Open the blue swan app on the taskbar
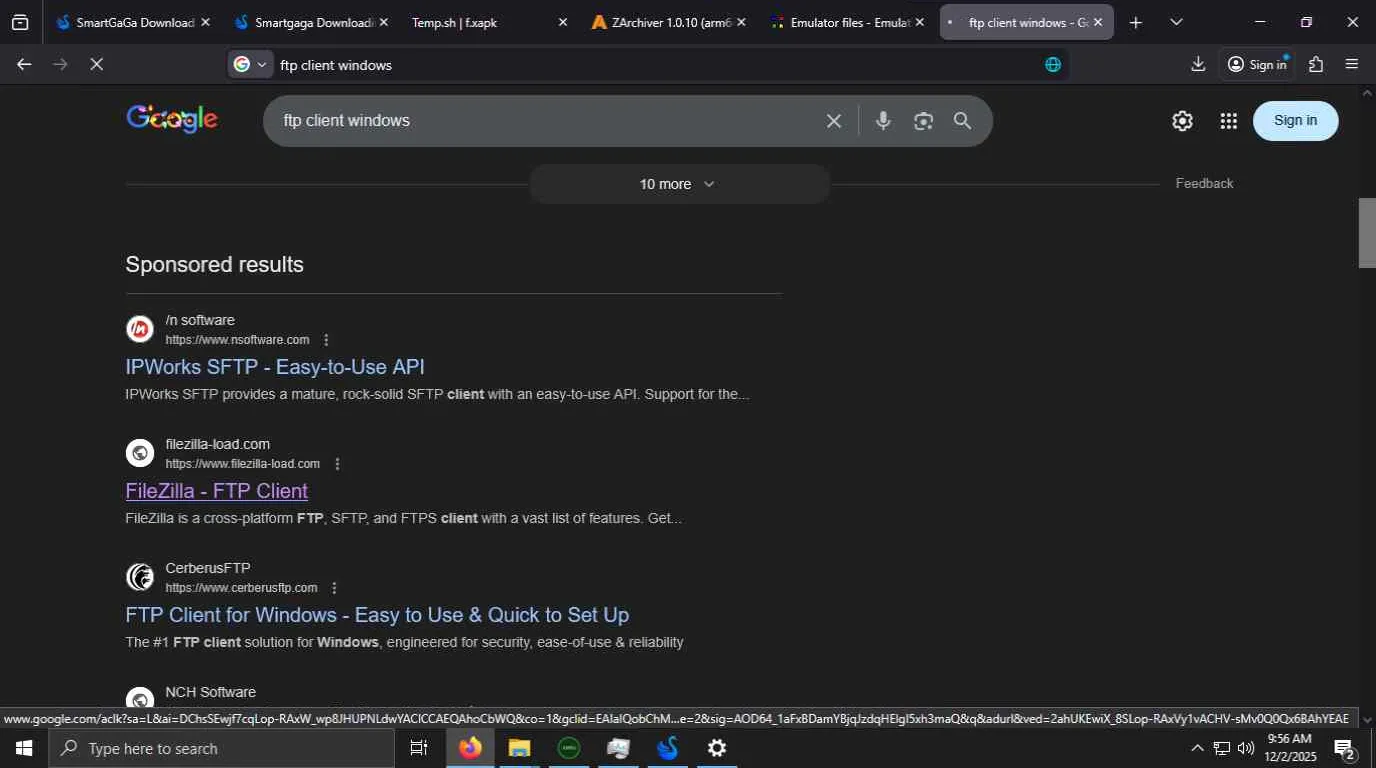The width and height of the screenshot is (1376, 768). click(x=667, y=748)
